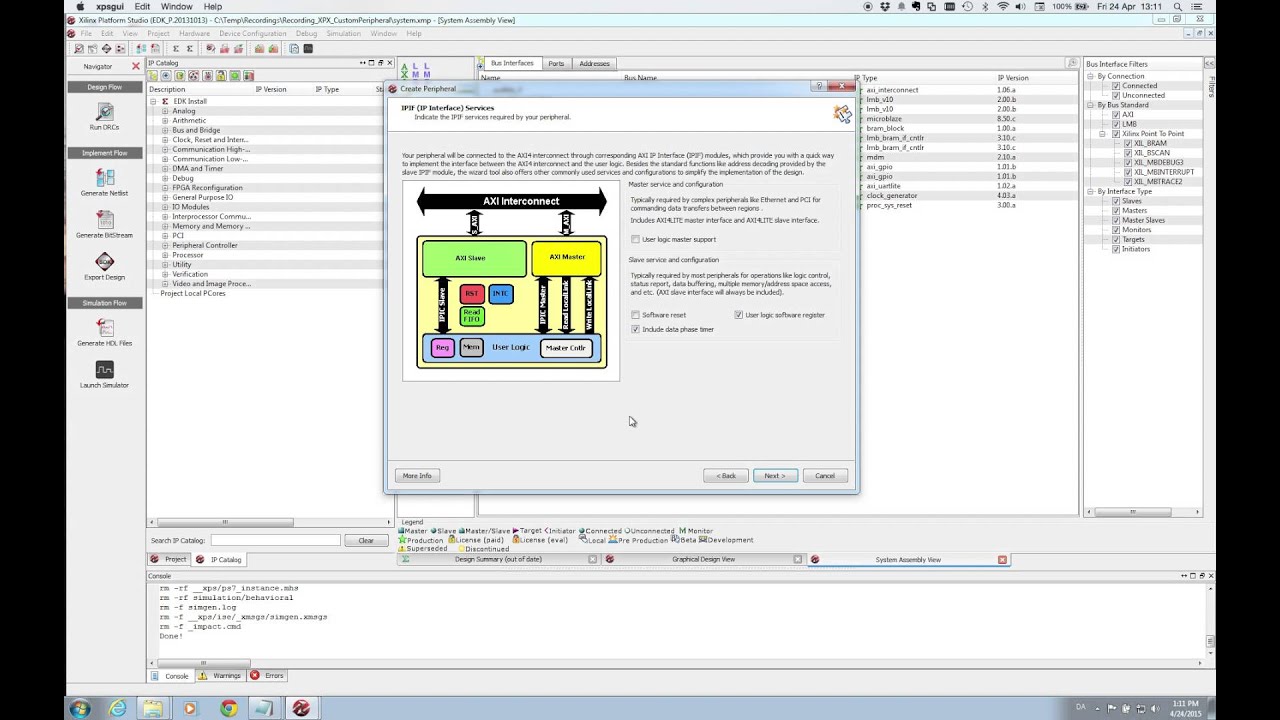Click Next in Create Peripheral wizard
The image size is (1280, 720).
click(775, 476)
